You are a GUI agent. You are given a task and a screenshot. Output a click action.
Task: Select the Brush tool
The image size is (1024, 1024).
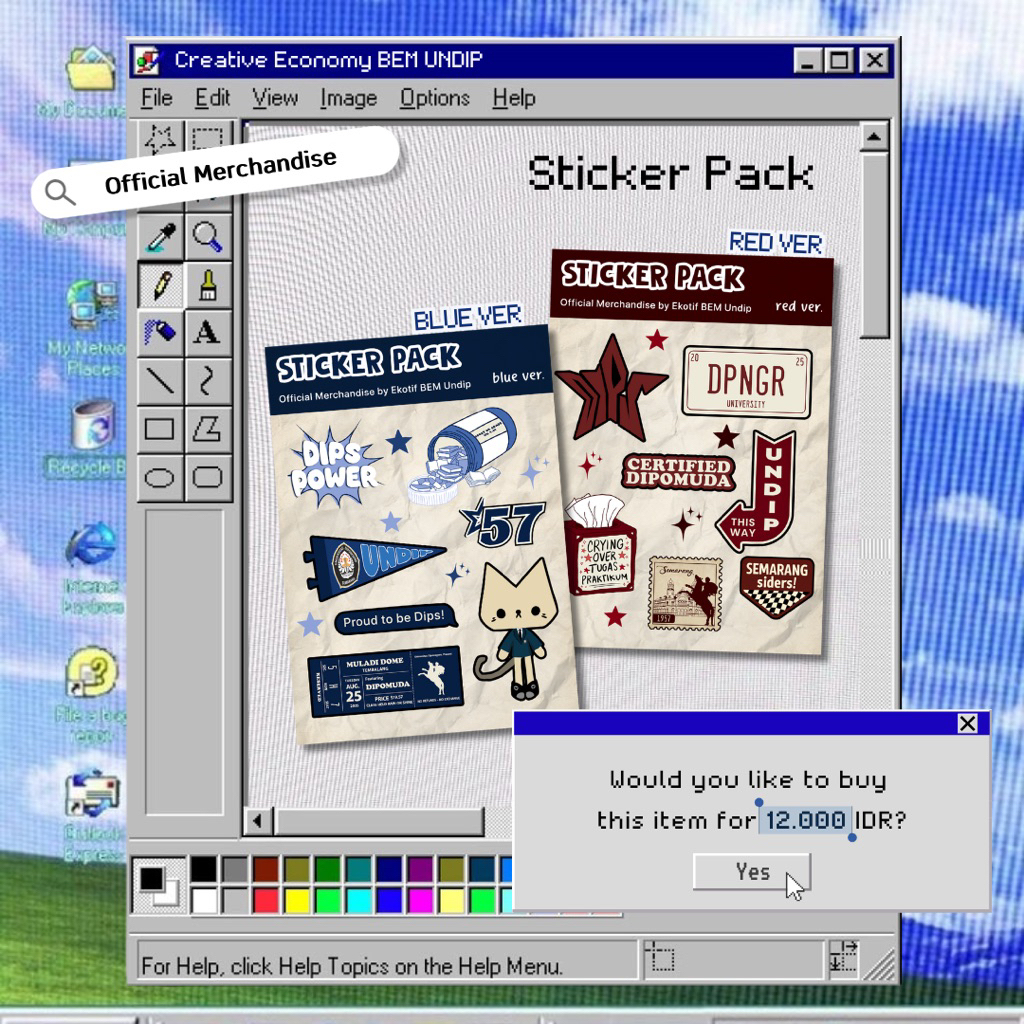(x=207, y=285)
